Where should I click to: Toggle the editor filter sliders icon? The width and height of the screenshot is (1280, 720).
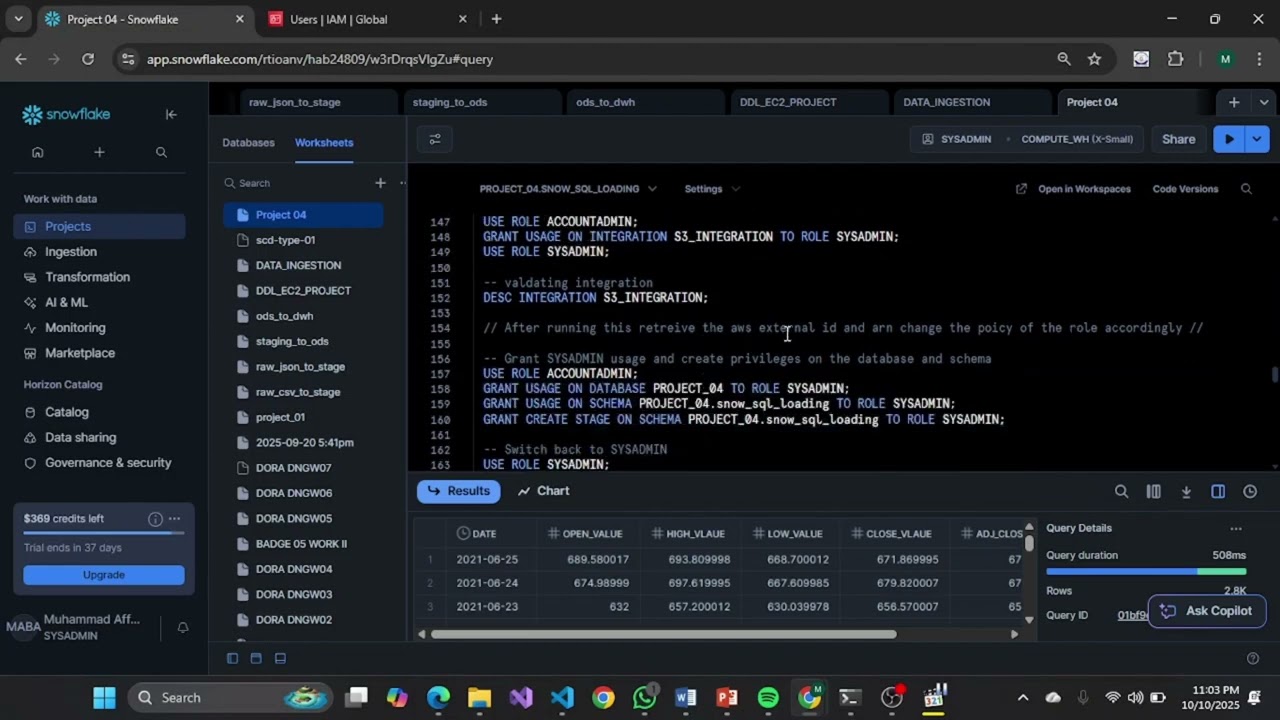point(435,139)
